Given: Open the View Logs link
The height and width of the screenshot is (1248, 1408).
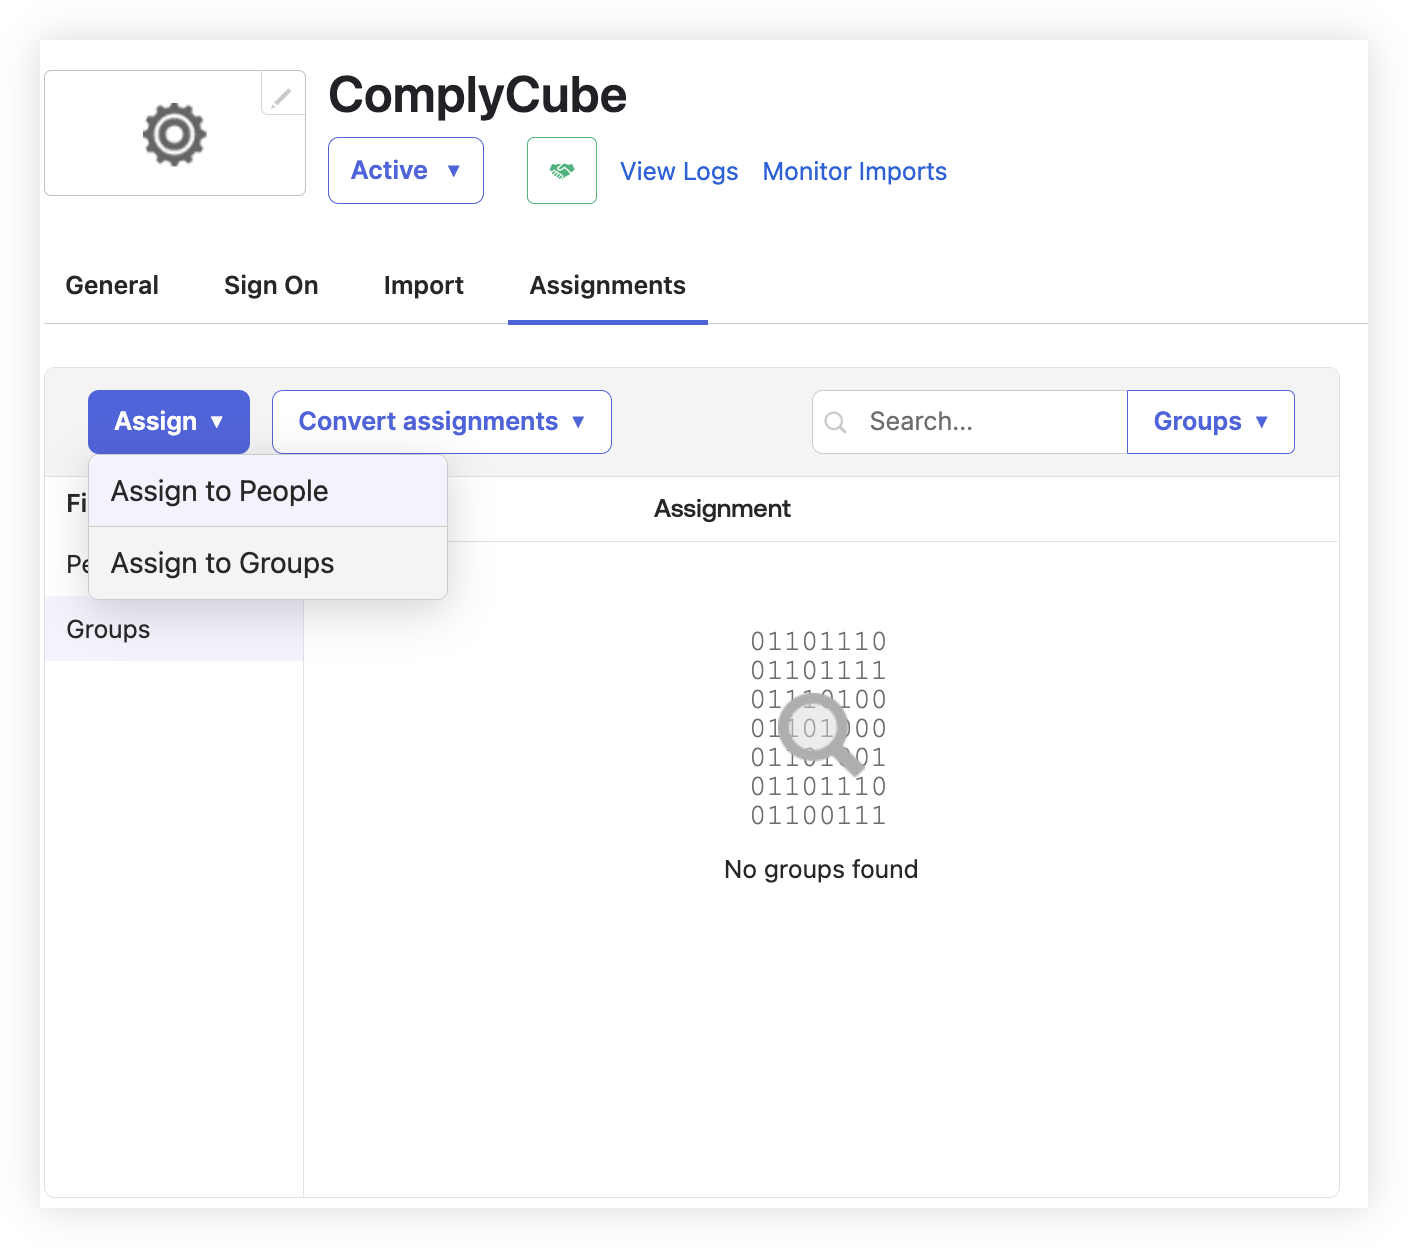Looking at the screenshot, I should click(x=679, y=172).
